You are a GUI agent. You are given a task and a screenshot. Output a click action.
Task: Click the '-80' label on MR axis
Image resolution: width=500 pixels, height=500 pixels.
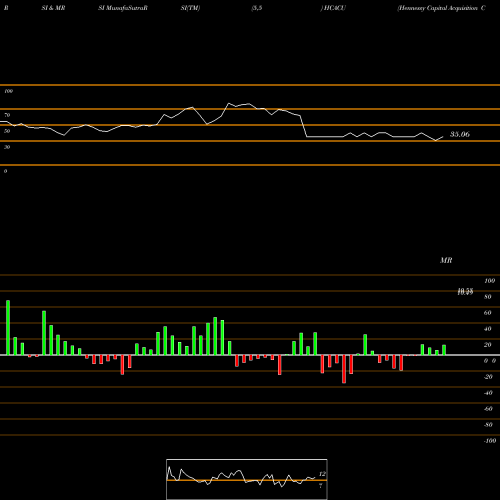488,425
